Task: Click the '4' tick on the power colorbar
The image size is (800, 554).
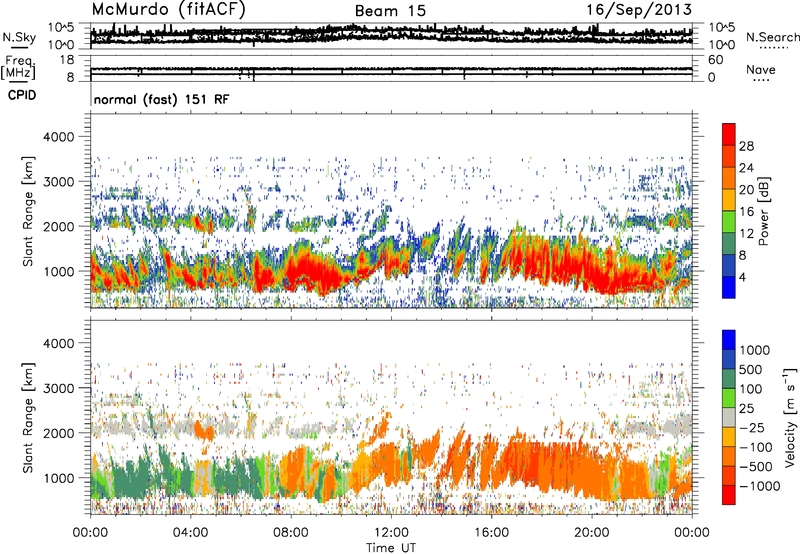Action: click(742, 277)
